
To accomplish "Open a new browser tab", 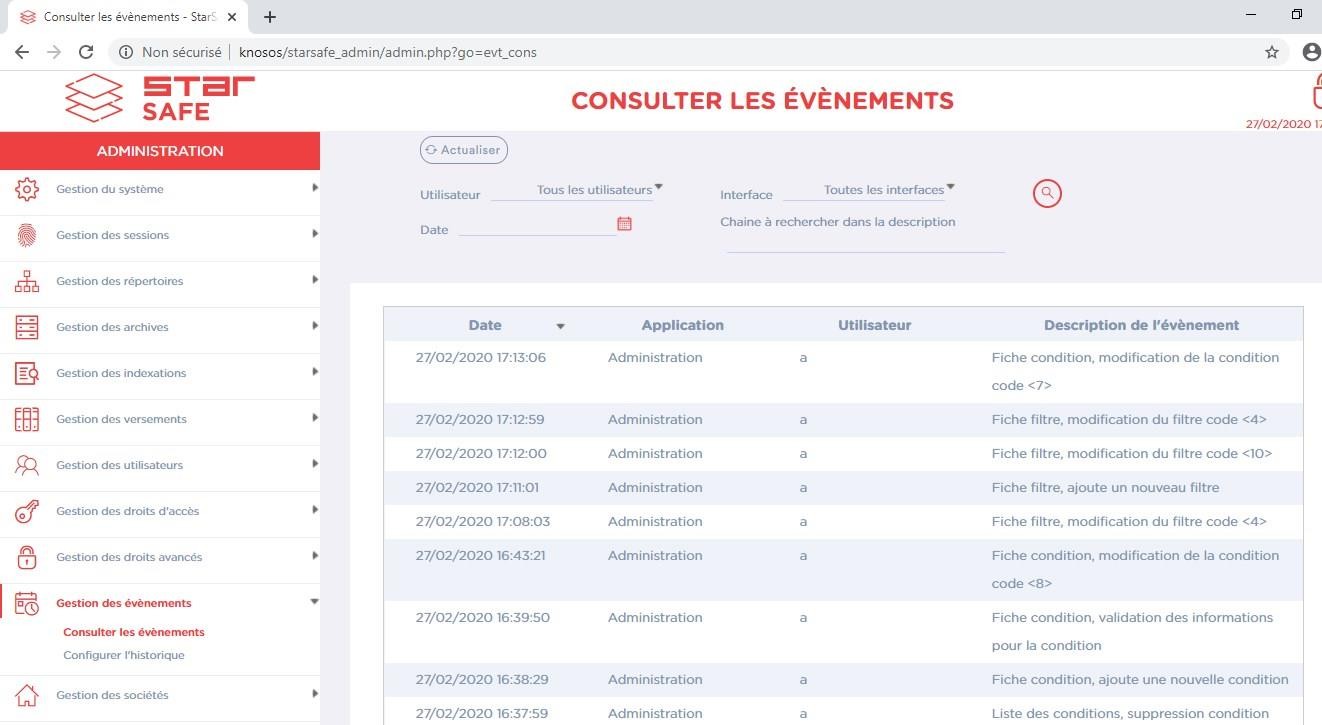I will [270, 17].
